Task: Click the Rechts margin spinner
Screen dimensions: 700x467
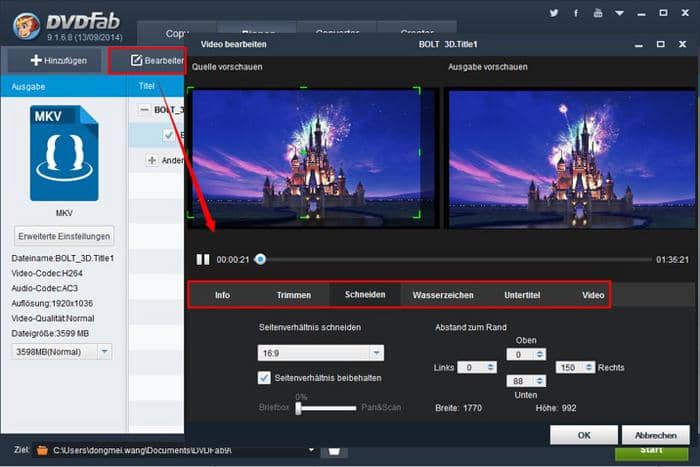Action: click(x=589, y=367)
